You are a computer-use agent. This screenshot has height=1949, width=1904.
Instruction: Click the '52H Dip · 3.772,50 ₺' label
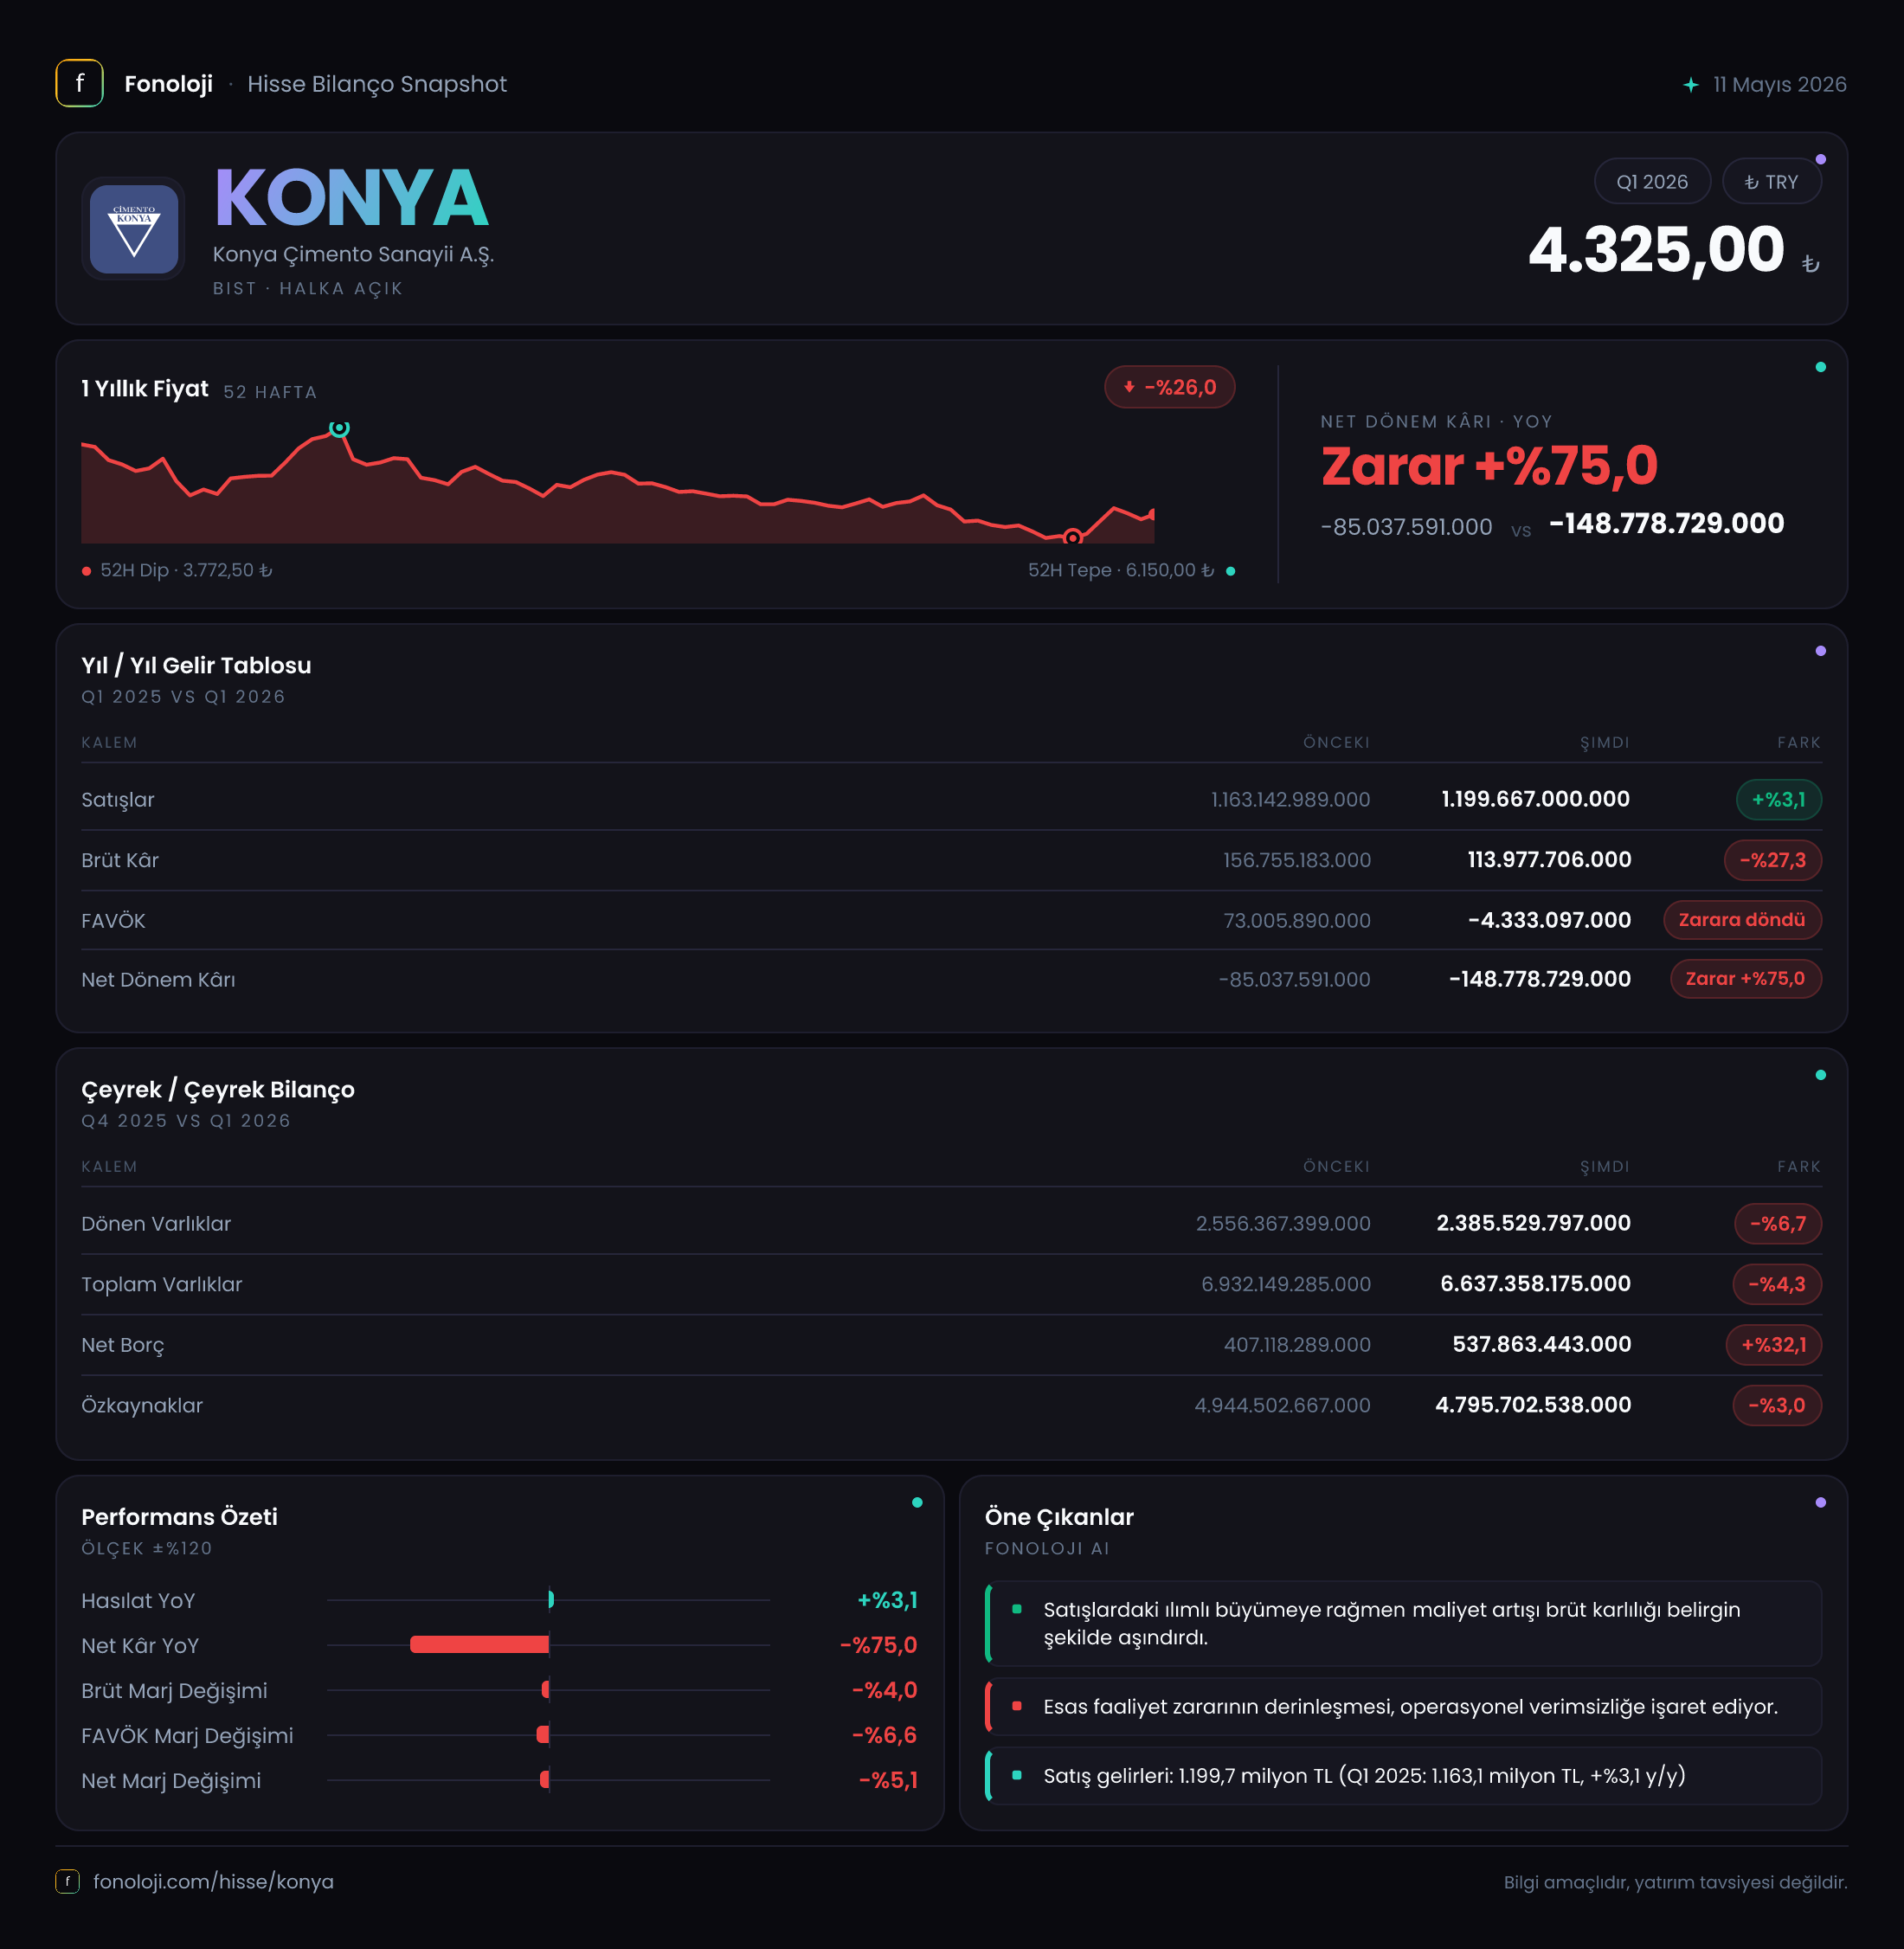(x=186, y=570)
